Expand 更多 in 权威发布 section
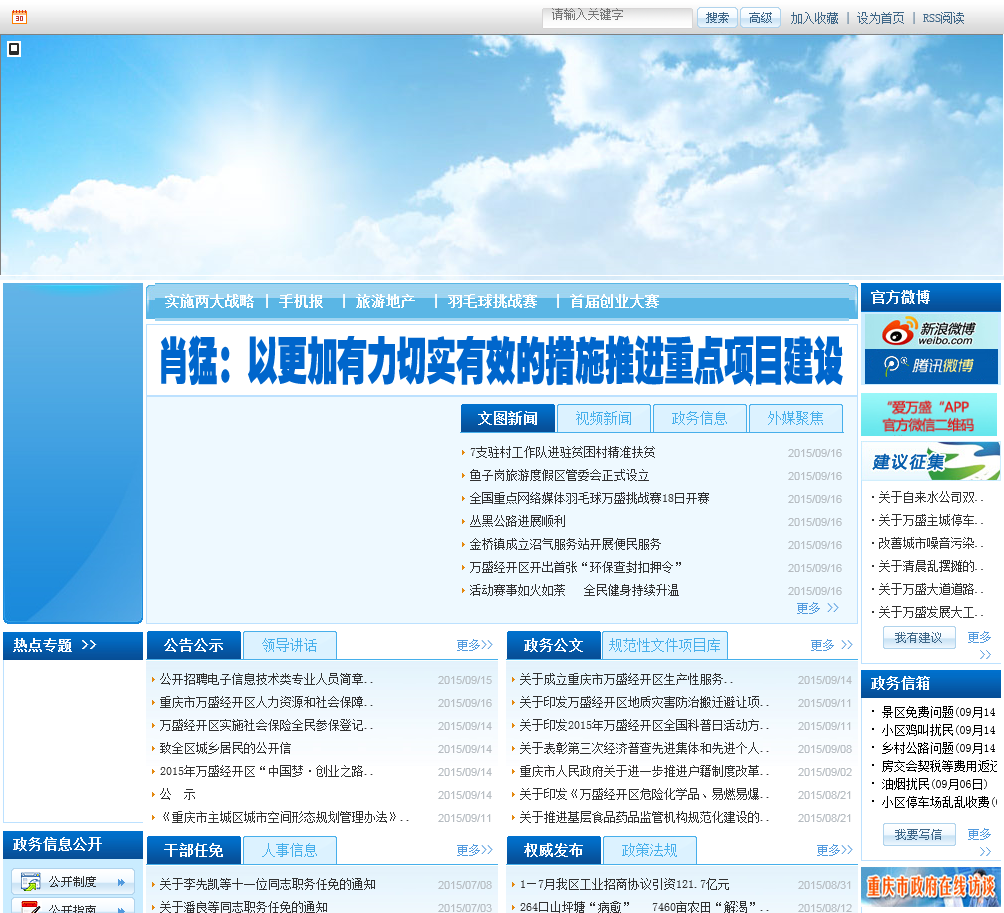Screen dimensions: 1004x913 click(834, 850)
